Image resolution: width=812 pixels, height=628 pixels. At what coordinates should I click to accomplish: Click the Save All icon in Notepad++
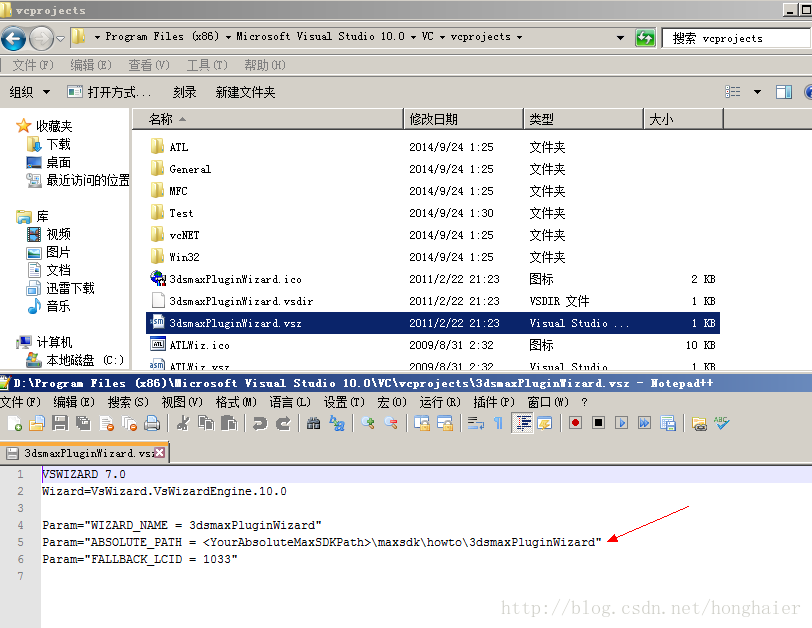tap(83, 423)
